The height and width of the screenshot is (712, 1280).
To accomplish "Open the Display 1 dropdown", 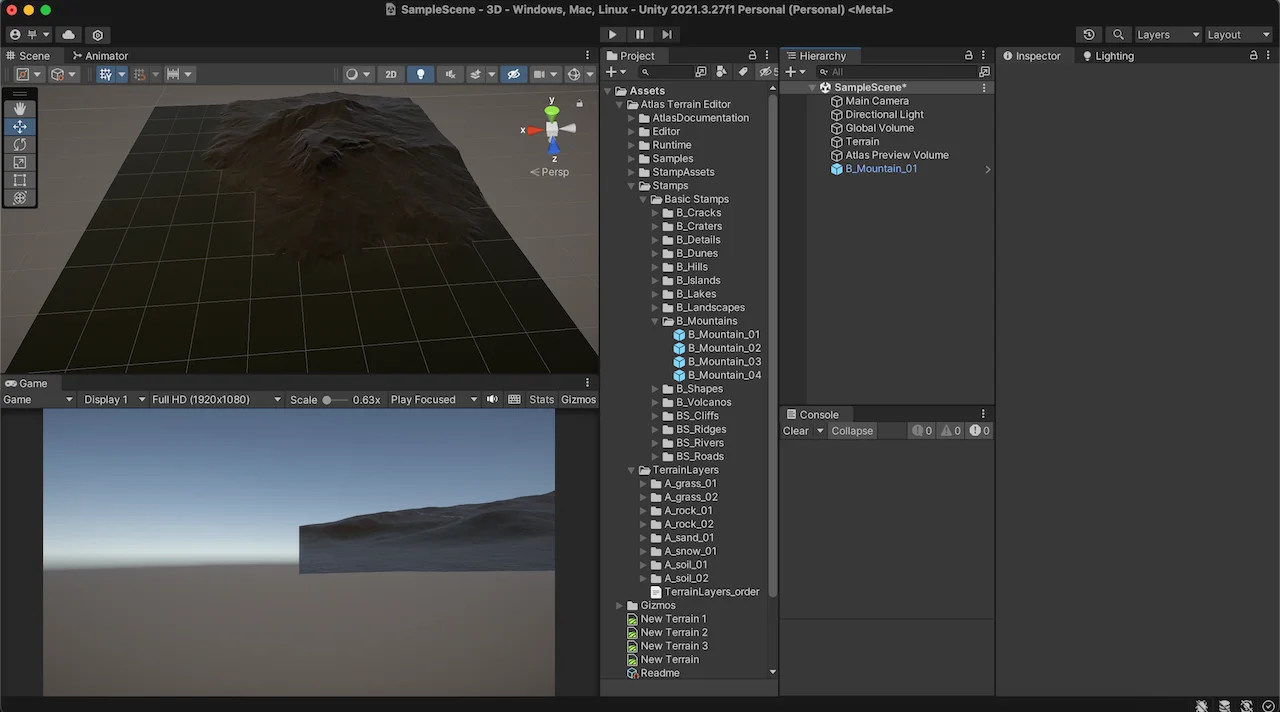I will pyautogui.click(x=113, y=400).
